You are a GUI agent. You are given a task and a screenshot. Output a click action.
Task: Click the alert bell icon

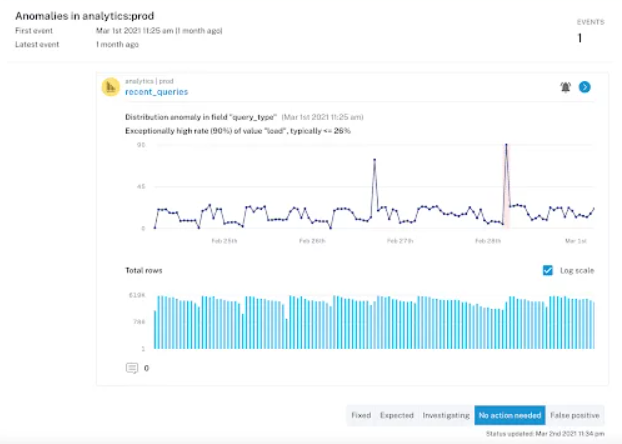tap(566, 87)
